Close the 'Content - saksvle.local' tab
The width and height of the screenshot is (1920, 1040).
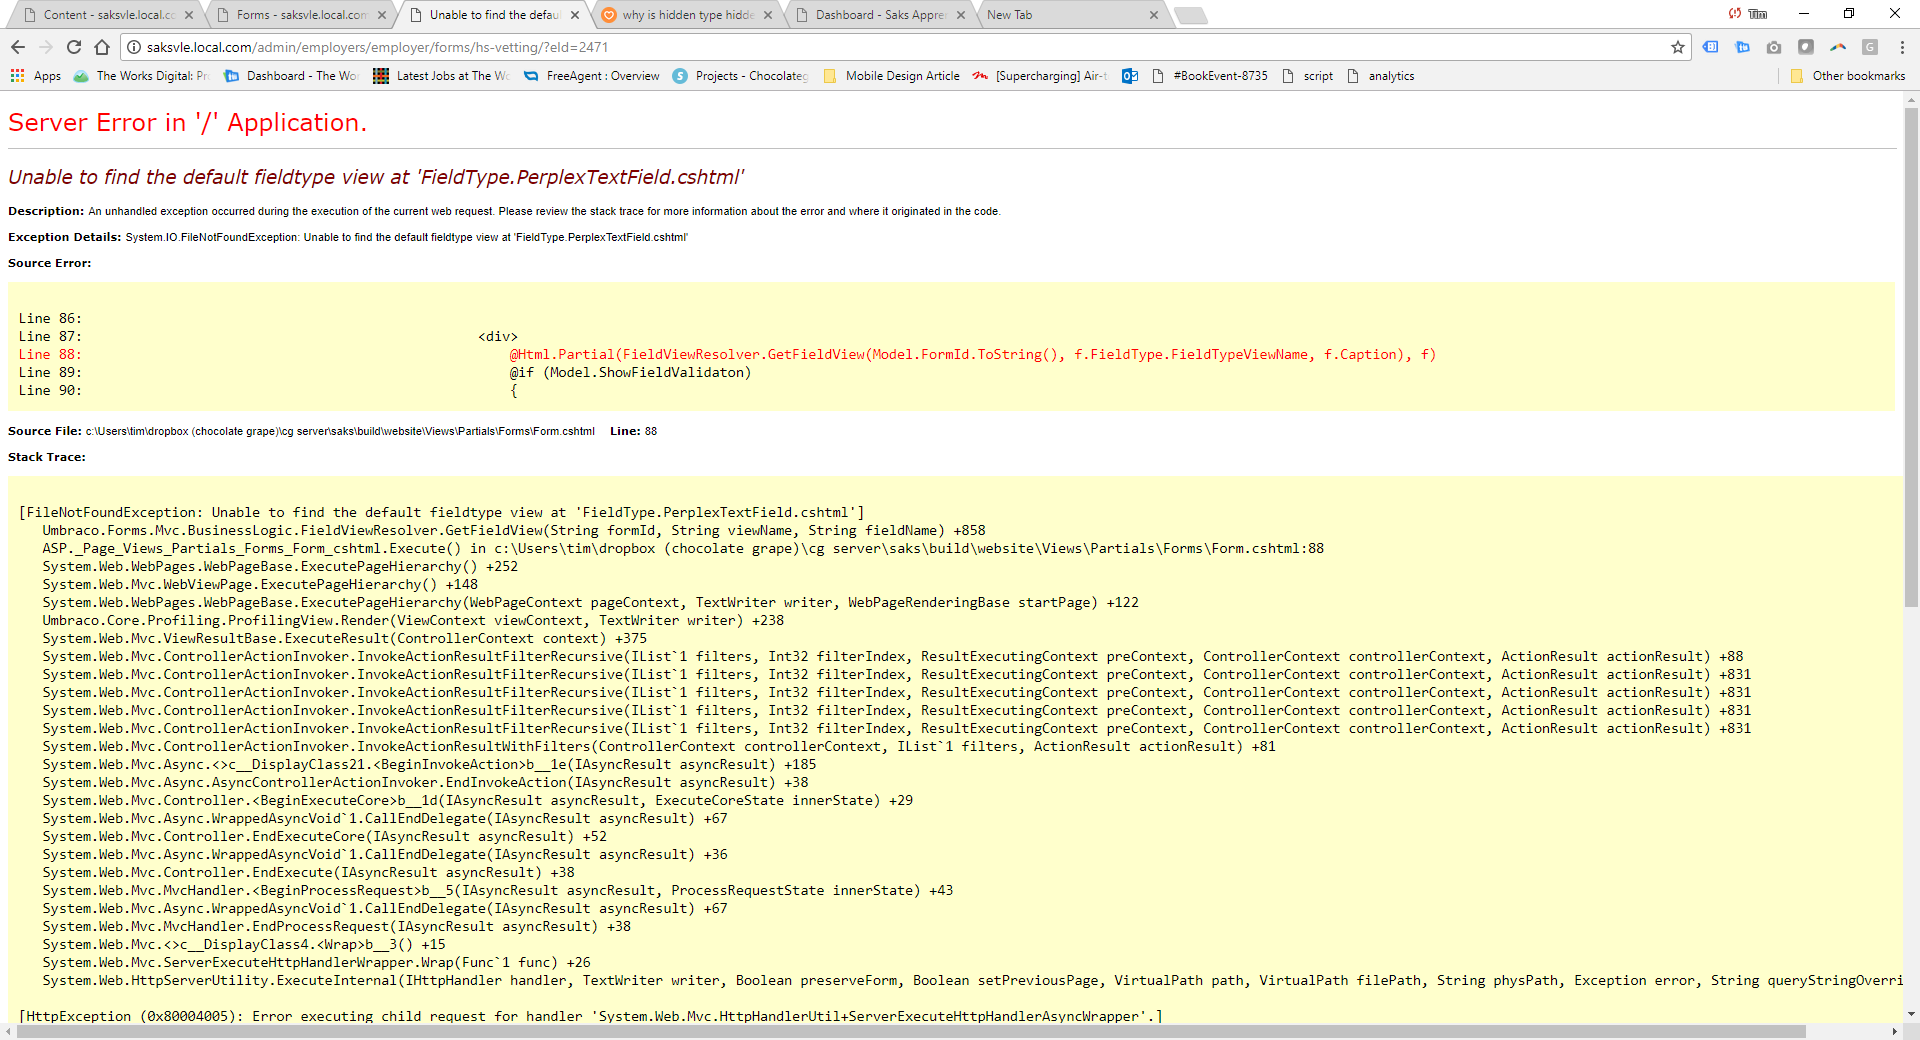[x=189, y=15]
